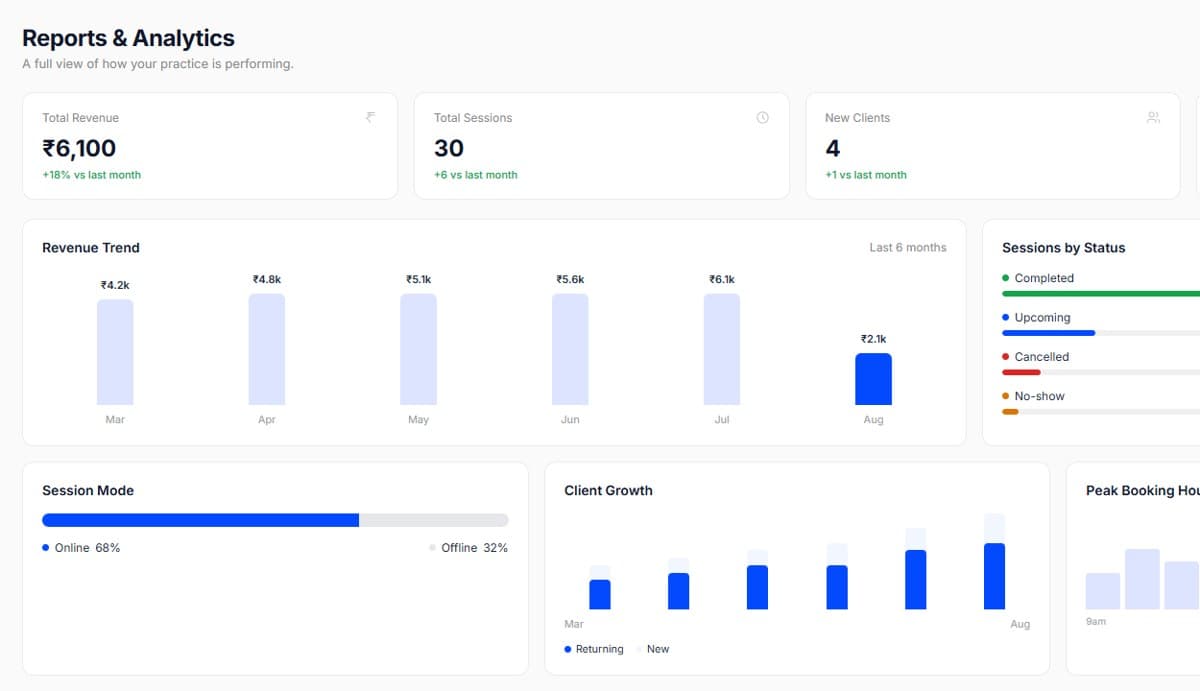Click the Returning legend item
This screenshot has height=691, width=1200.
pyautogui.click(x=594, y=649)
